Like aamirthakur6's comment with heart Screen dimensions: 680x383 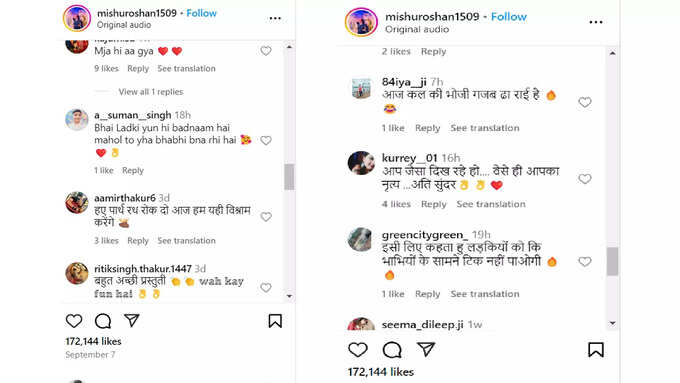click(x=266, y=216)
